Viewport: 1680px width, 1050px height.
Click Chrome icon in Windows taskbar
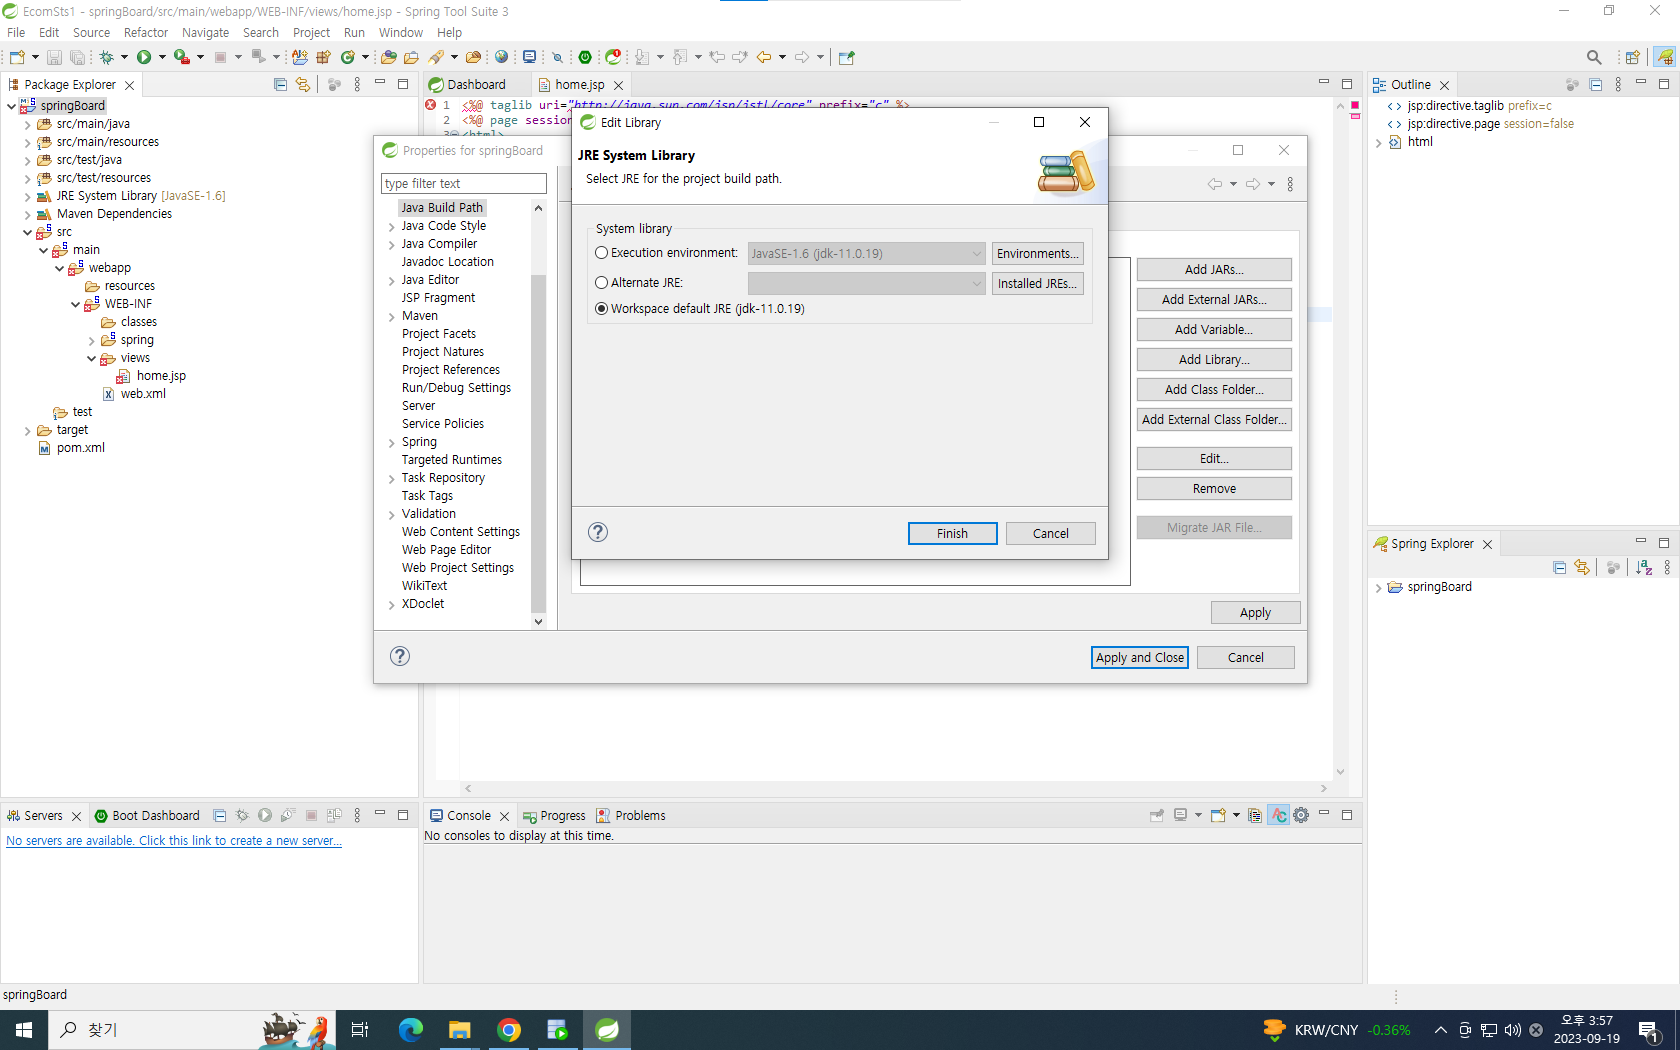pos(509,1030)
